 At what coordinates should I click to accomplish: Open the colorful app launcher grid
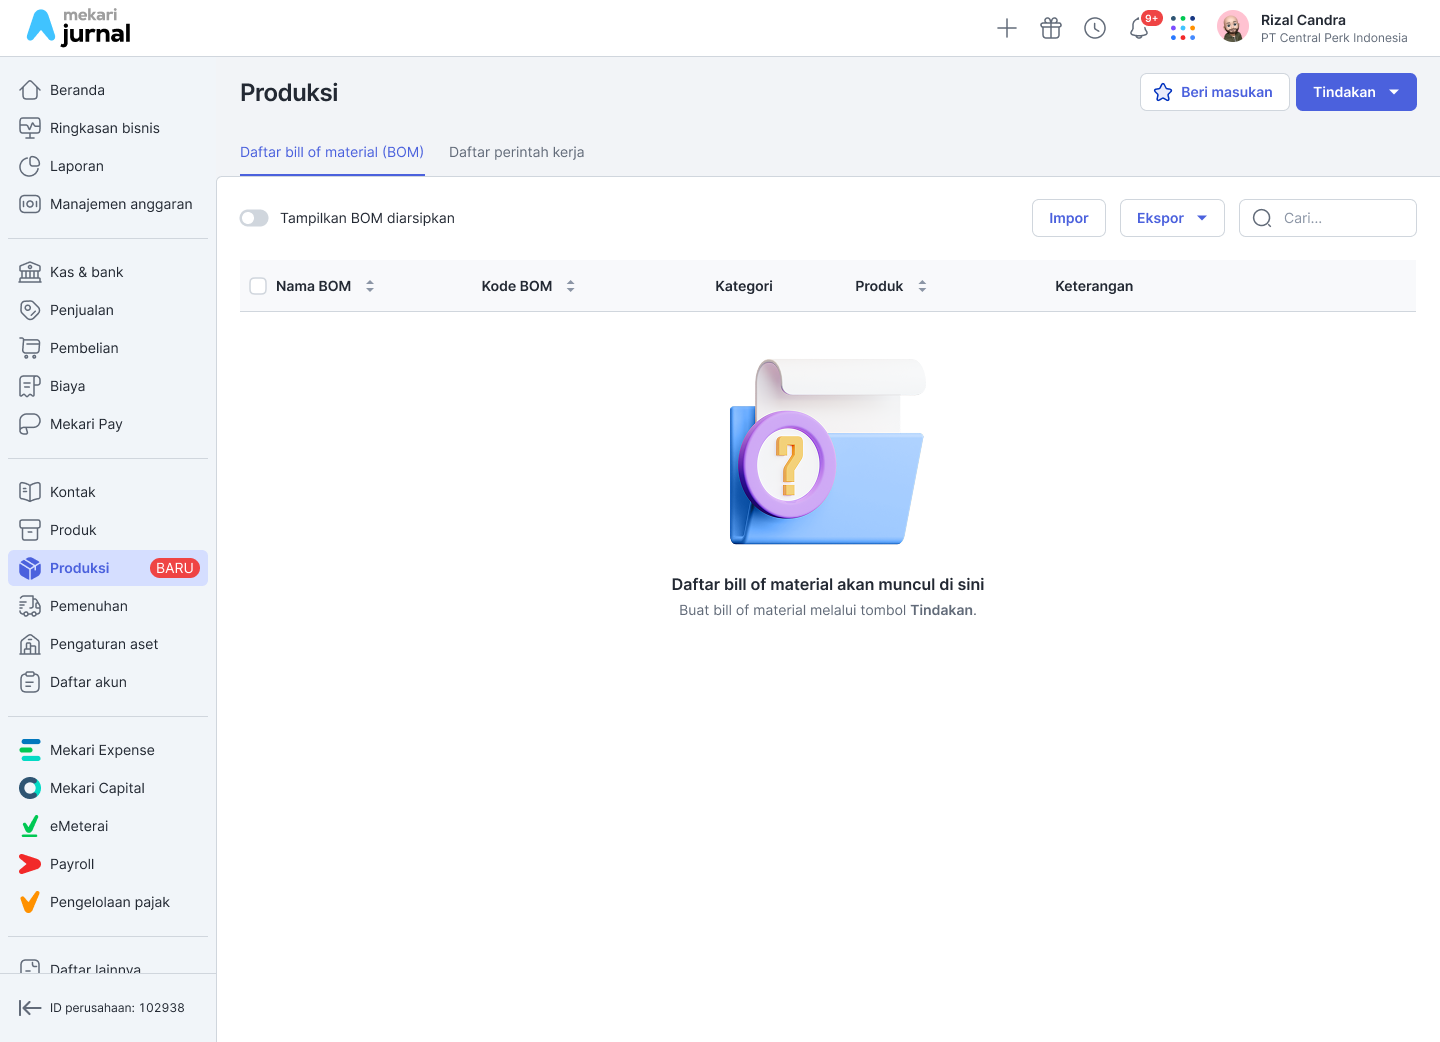coord(1183,28)
